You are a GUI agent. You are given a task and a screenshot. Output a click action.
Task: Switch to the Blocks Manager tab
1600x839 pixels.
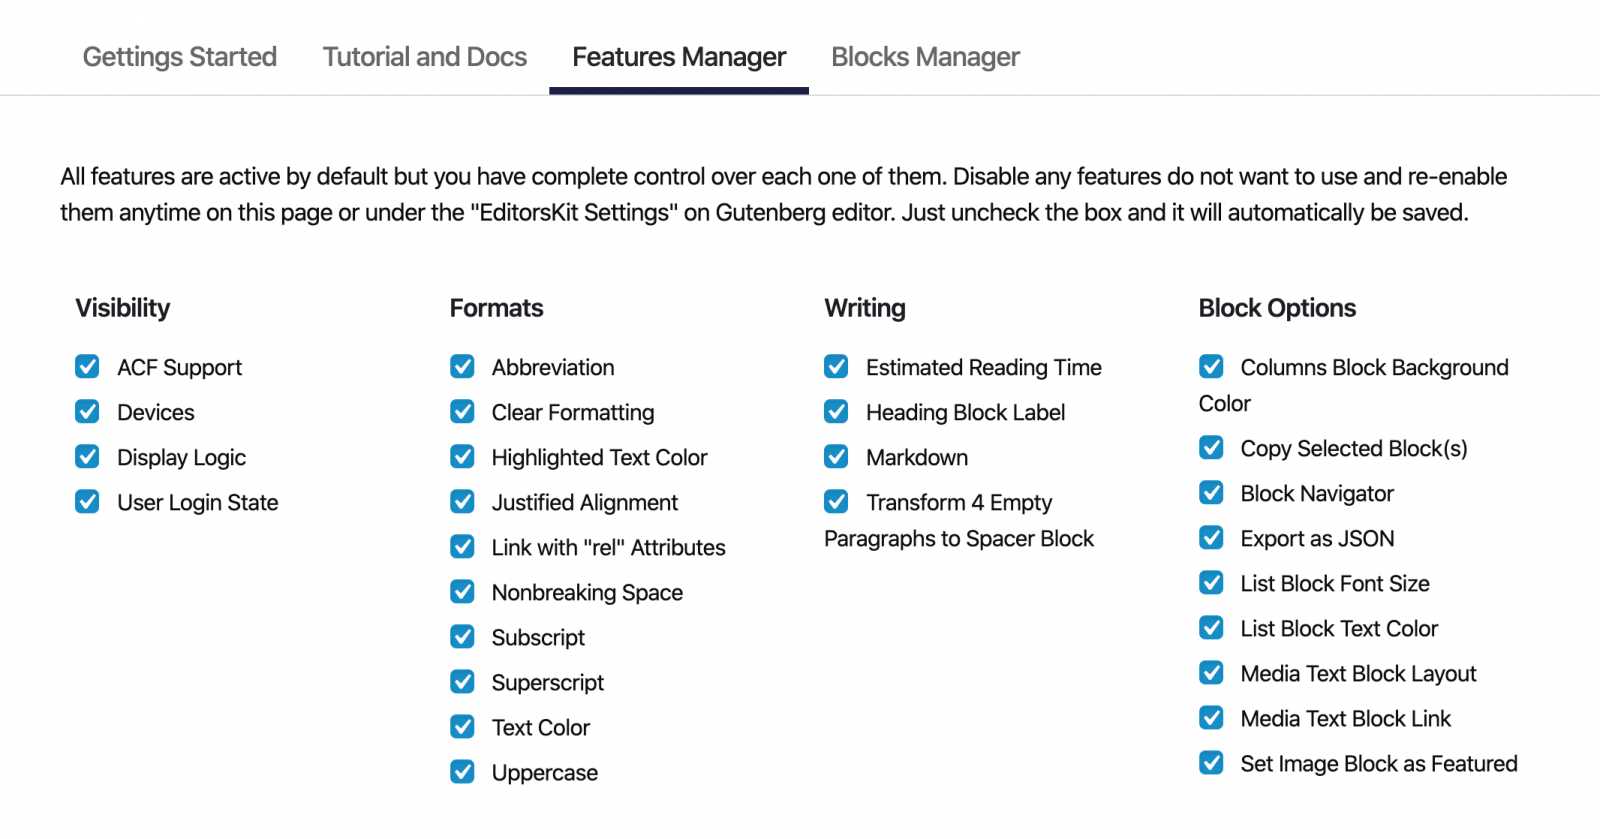coord(924,57)
